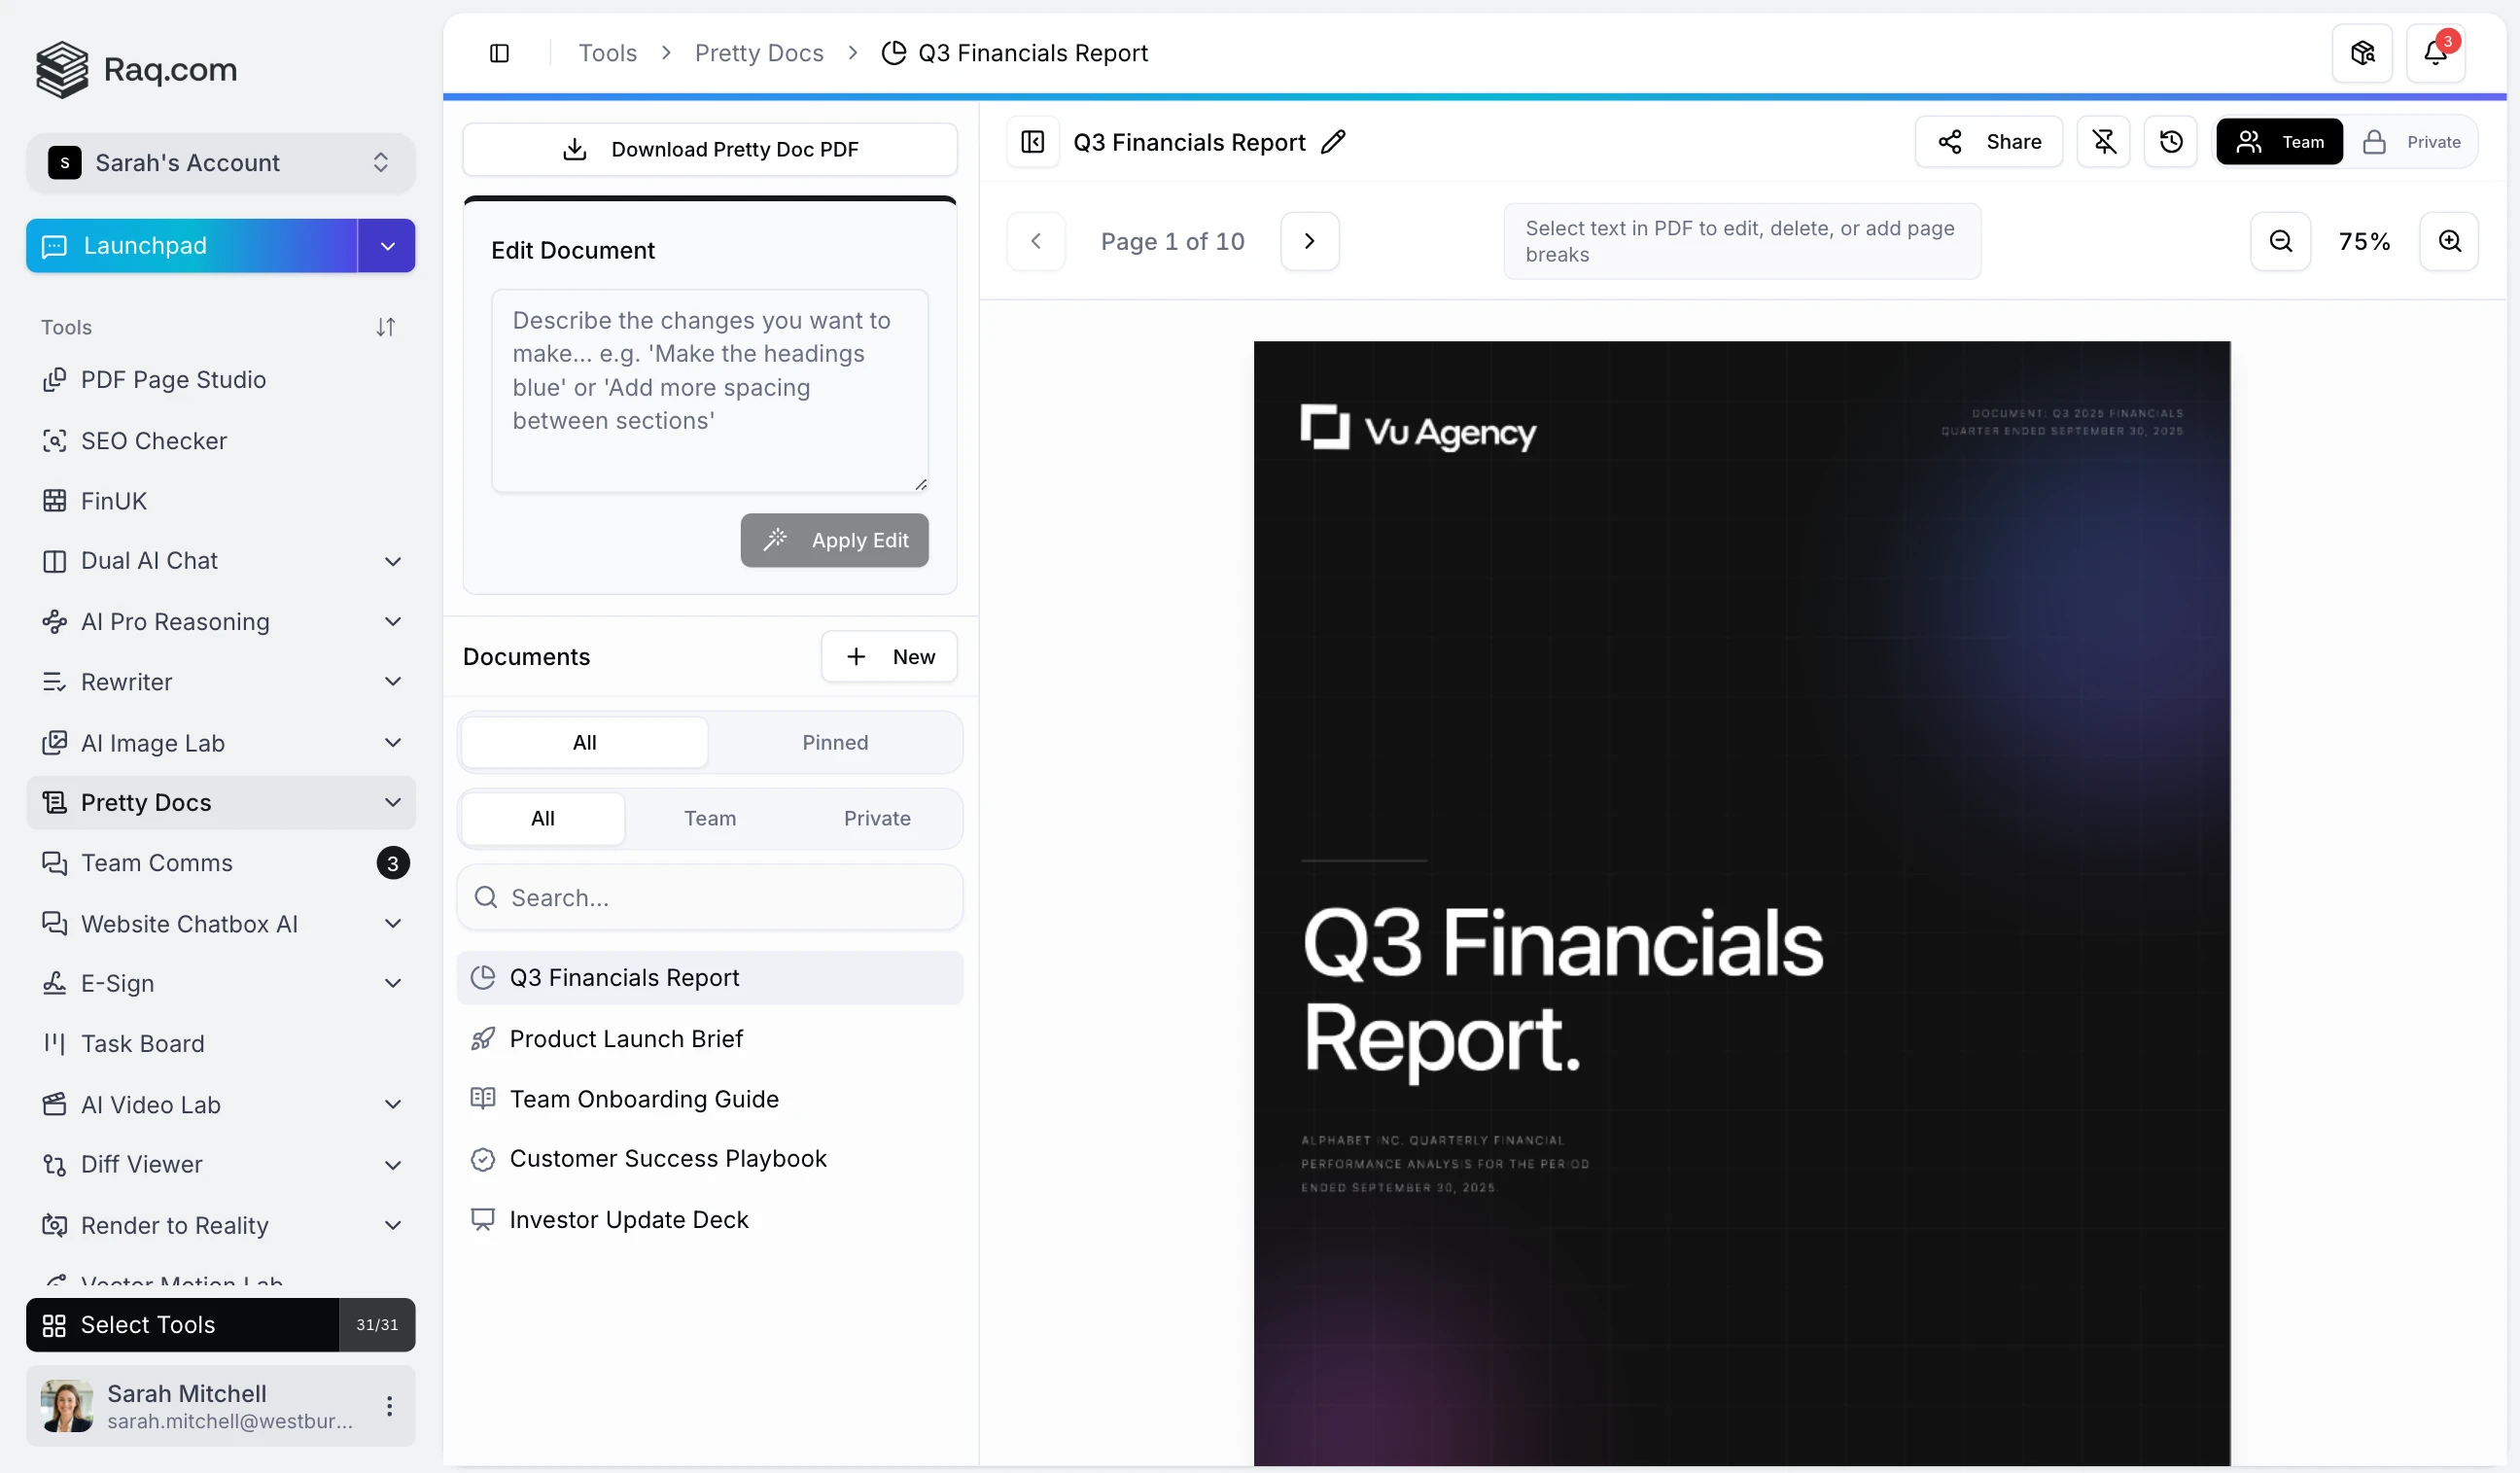Switch to the Pinned documents tab
Screen dimensions: 2520x1473
click(835, 742)
